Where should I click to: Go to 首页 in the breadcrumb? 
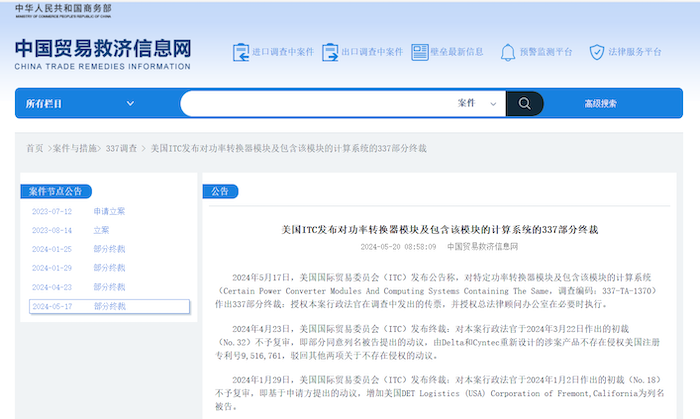(34, 148)
